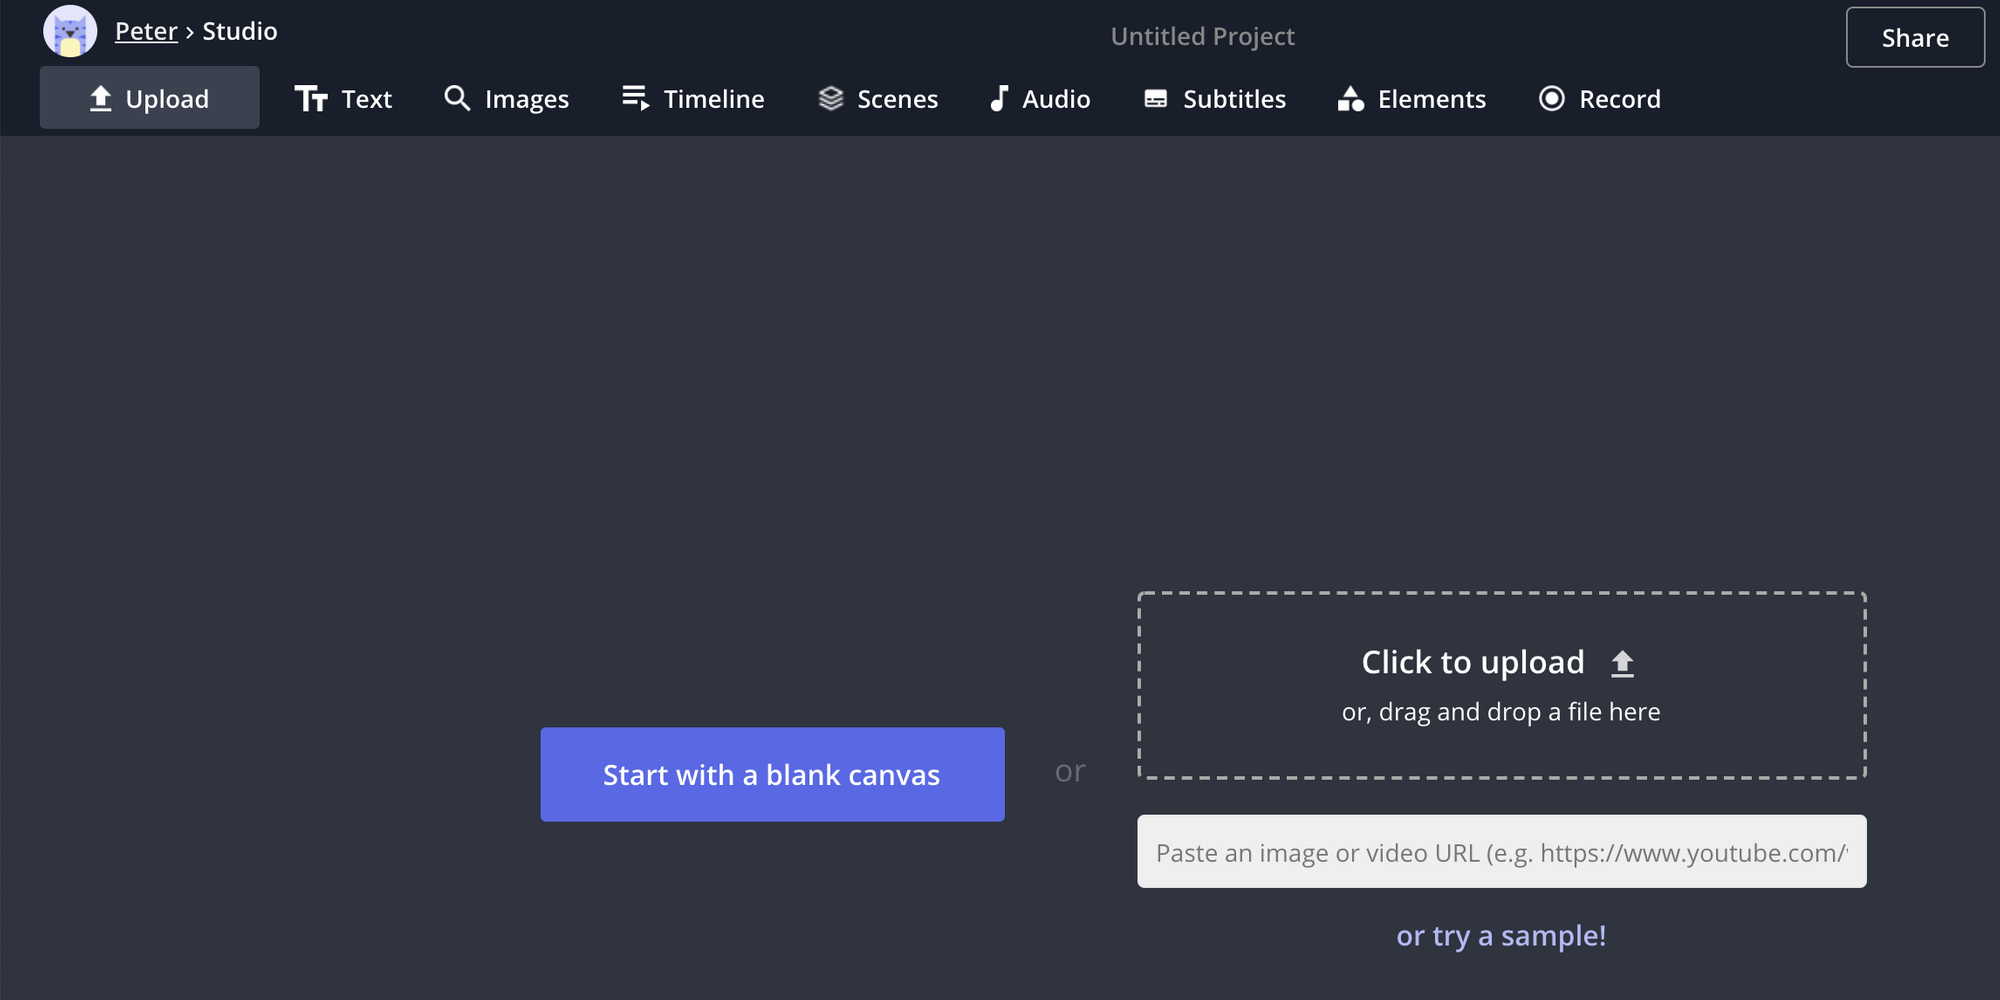This screenshot has height=1000, width=2000.
Task: Click the Upload arrow icon in toolbar
Action: point(100,98)
